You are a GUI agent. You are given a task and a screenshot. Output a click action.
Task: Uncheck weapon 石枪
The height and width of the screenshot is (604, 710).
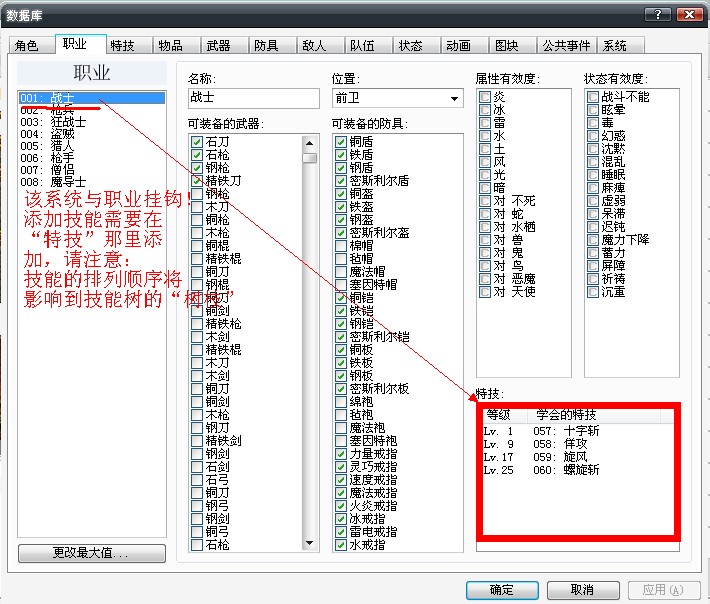tap(197, 155)
